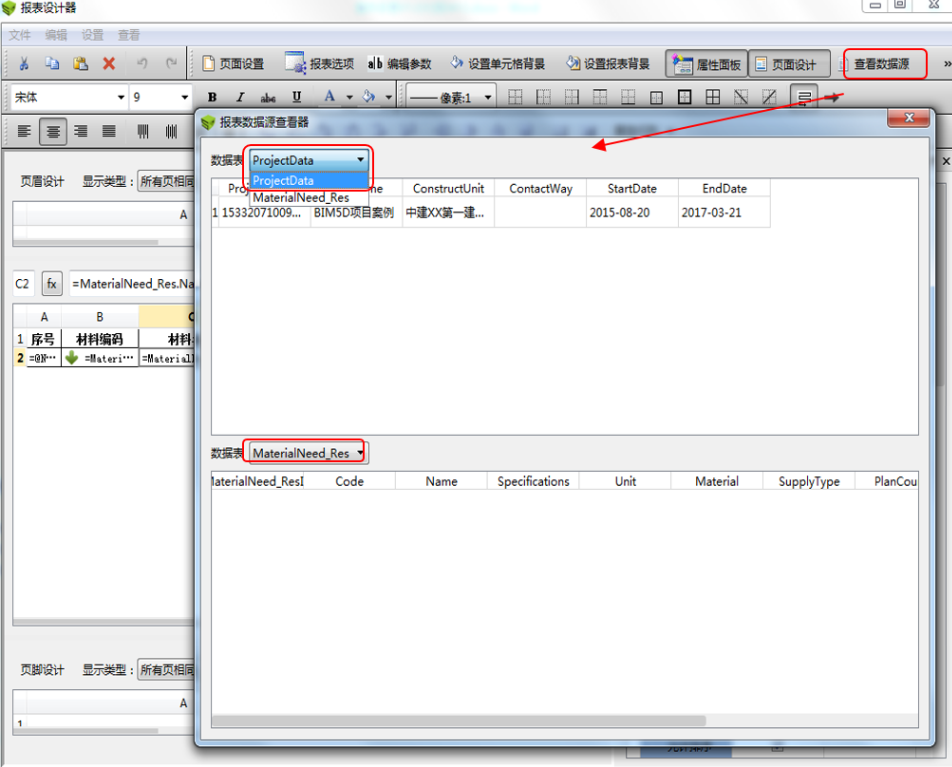
Task: Expand the toolbar overflow chevron
Action: coord(947,64)
